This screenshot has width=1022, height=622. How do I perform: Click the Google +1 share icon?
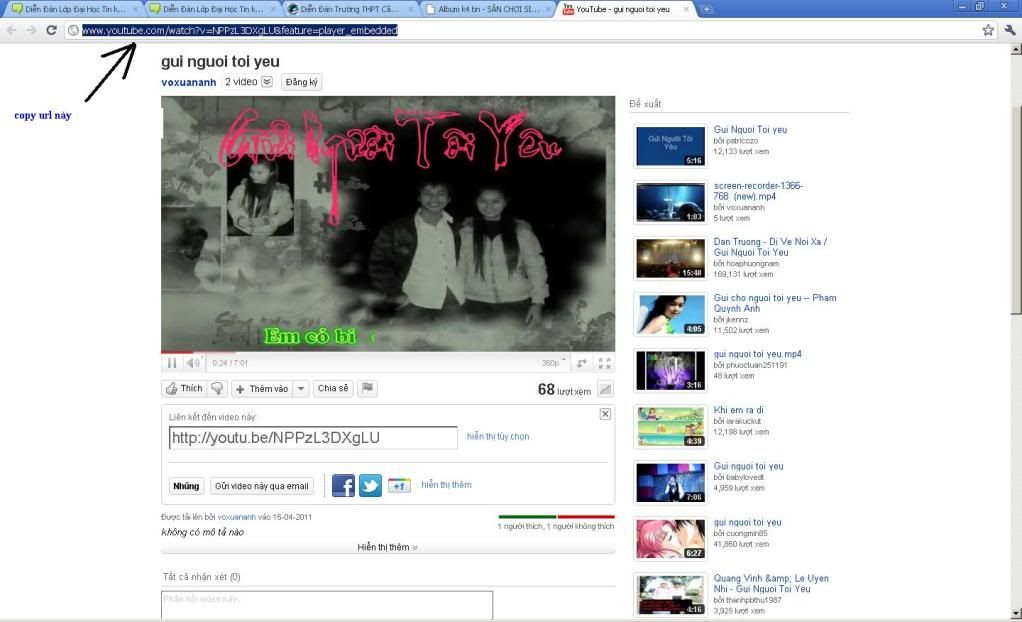click(x=399, y=486)
